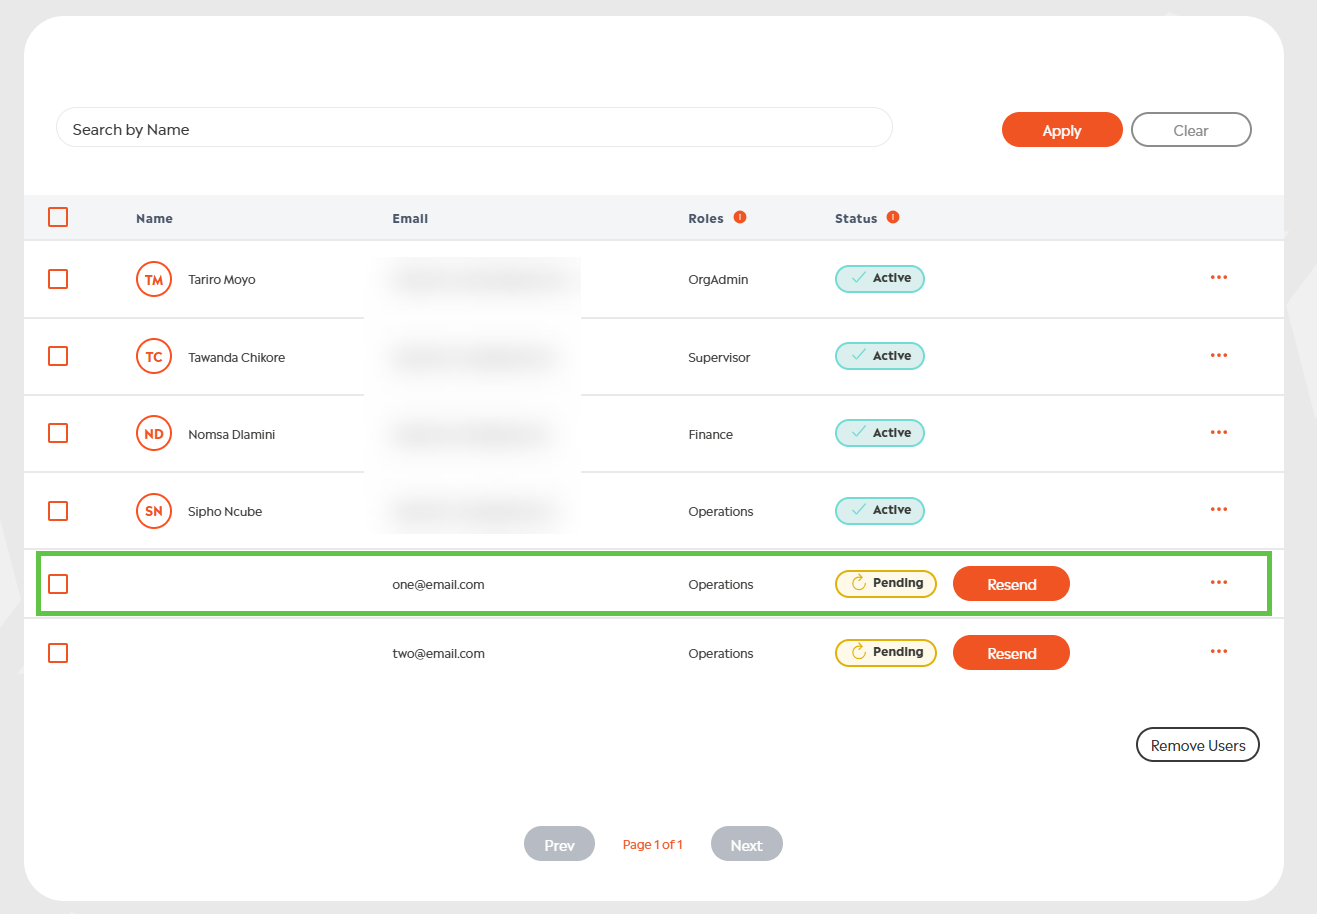This screenshot has width=1317, height=914.
Task: Tick the select-all checkbox in the header
Action: click(x=58, y=217)
